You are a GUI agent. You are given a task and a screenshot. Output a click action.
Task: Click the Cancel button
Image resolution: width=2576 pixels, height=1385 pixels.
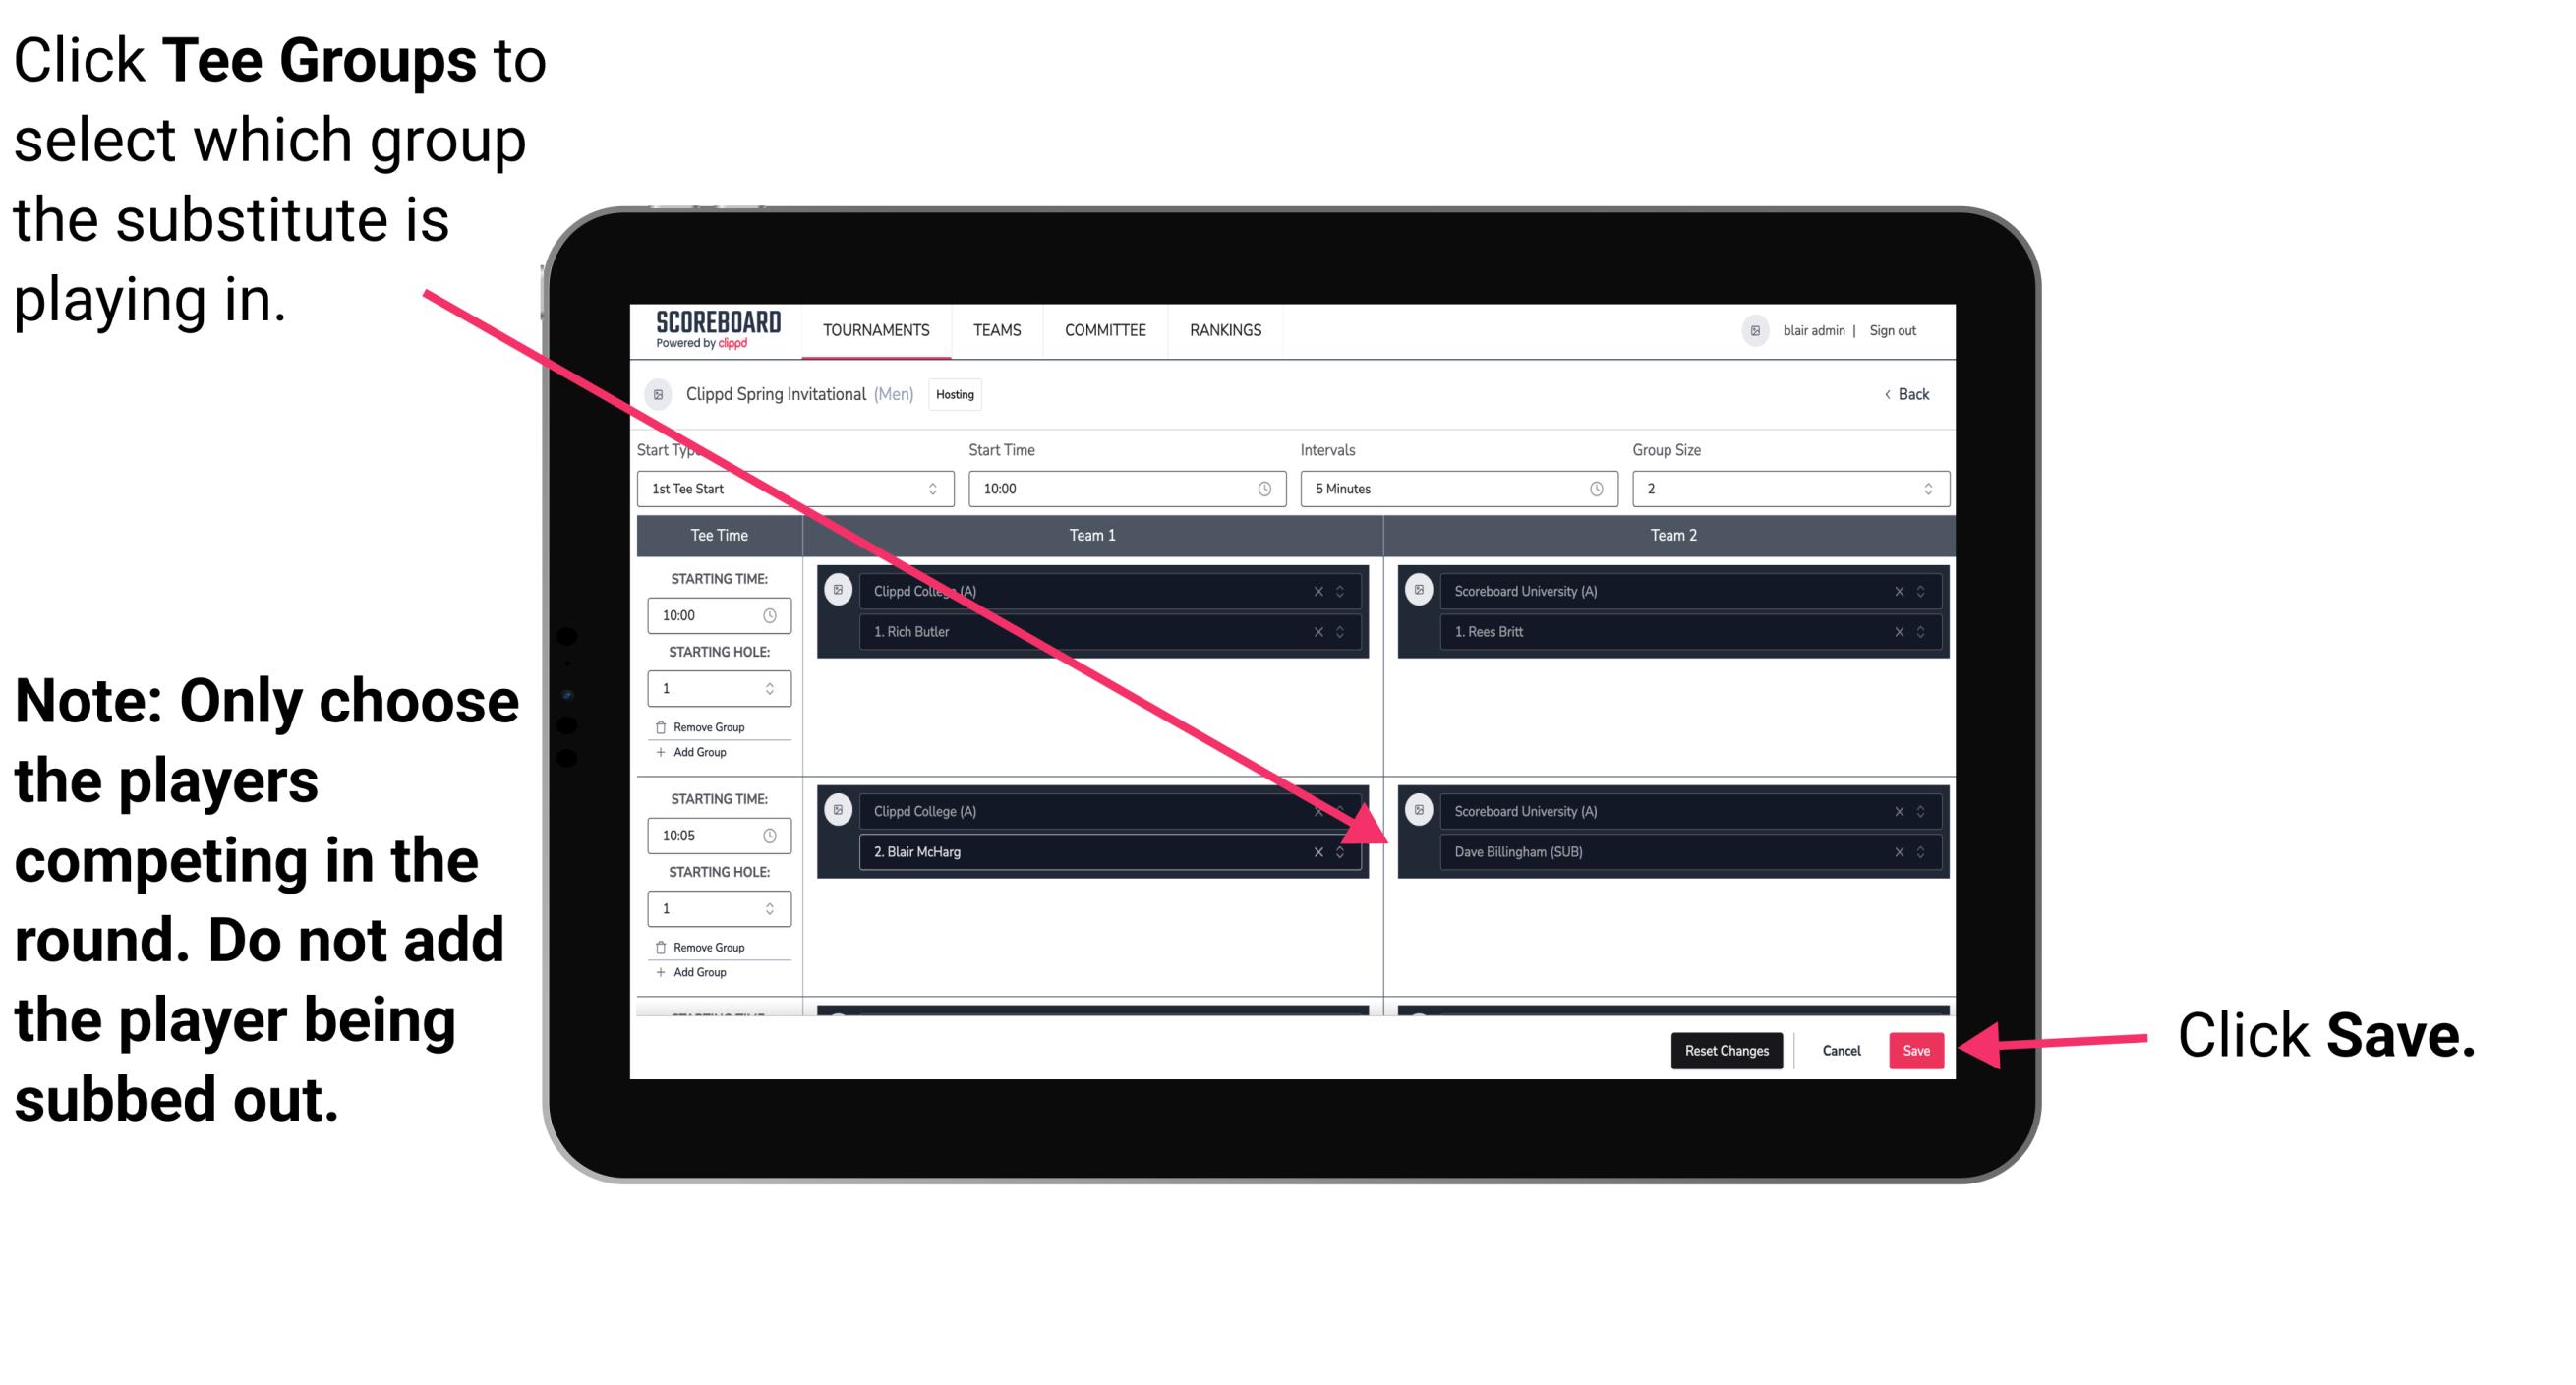coord(1839,1049)
